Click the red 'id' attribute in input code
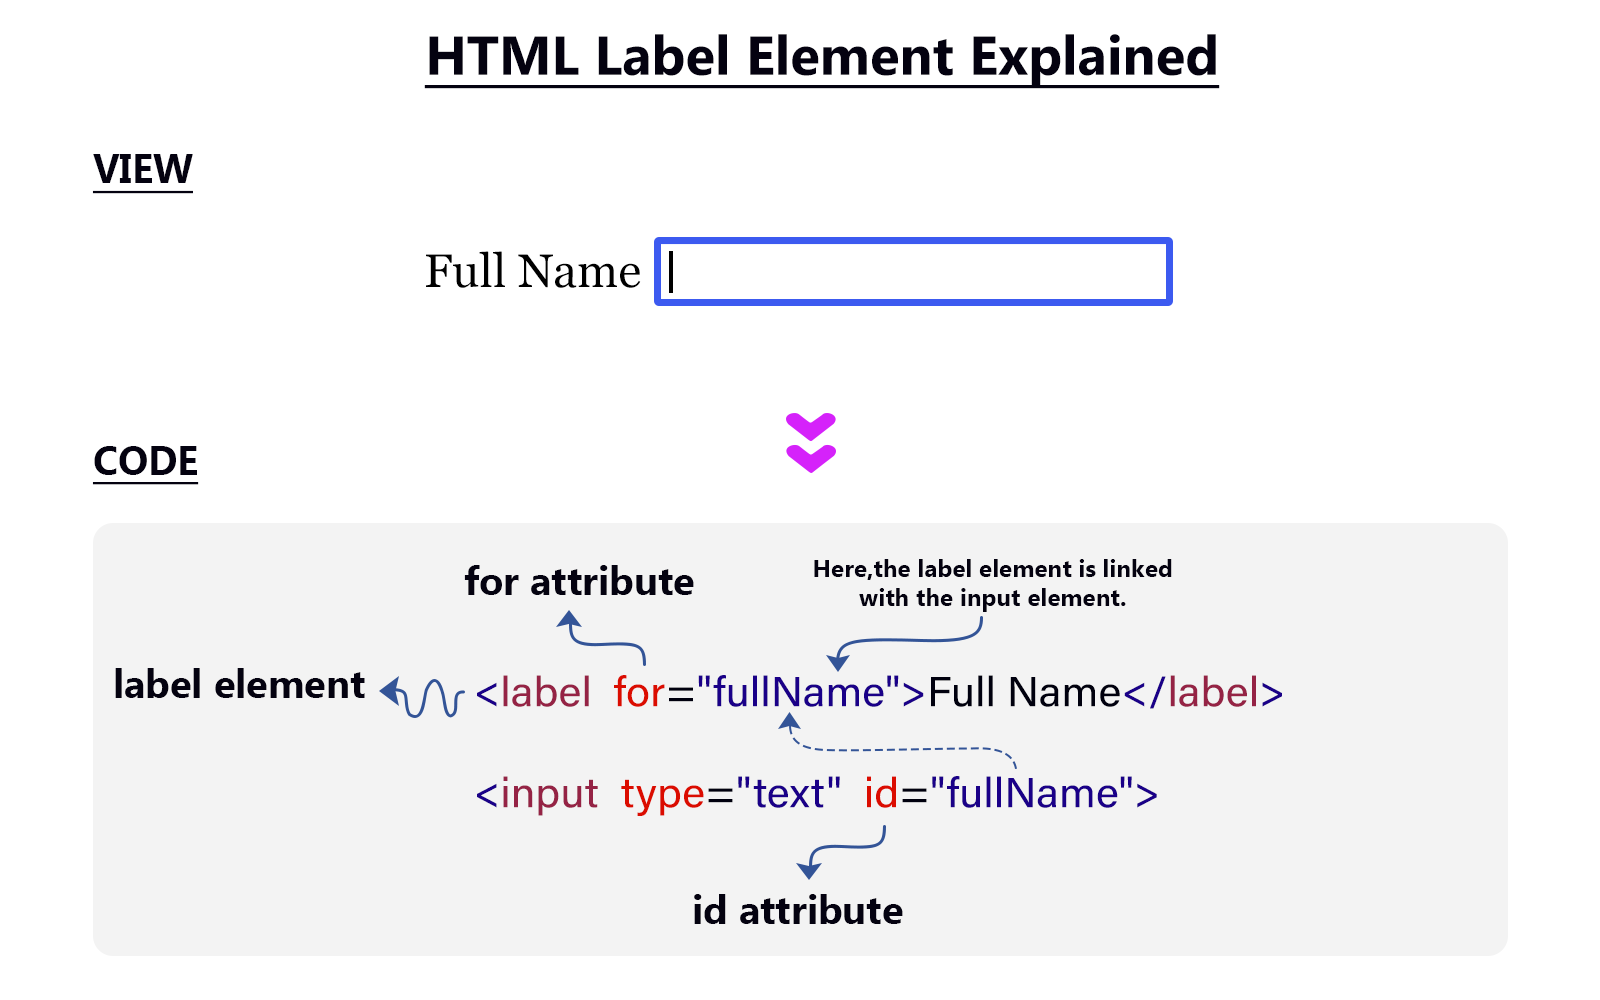This screenshot has height=1000, width=1600. pyautogui.click(x=881, y=793)
